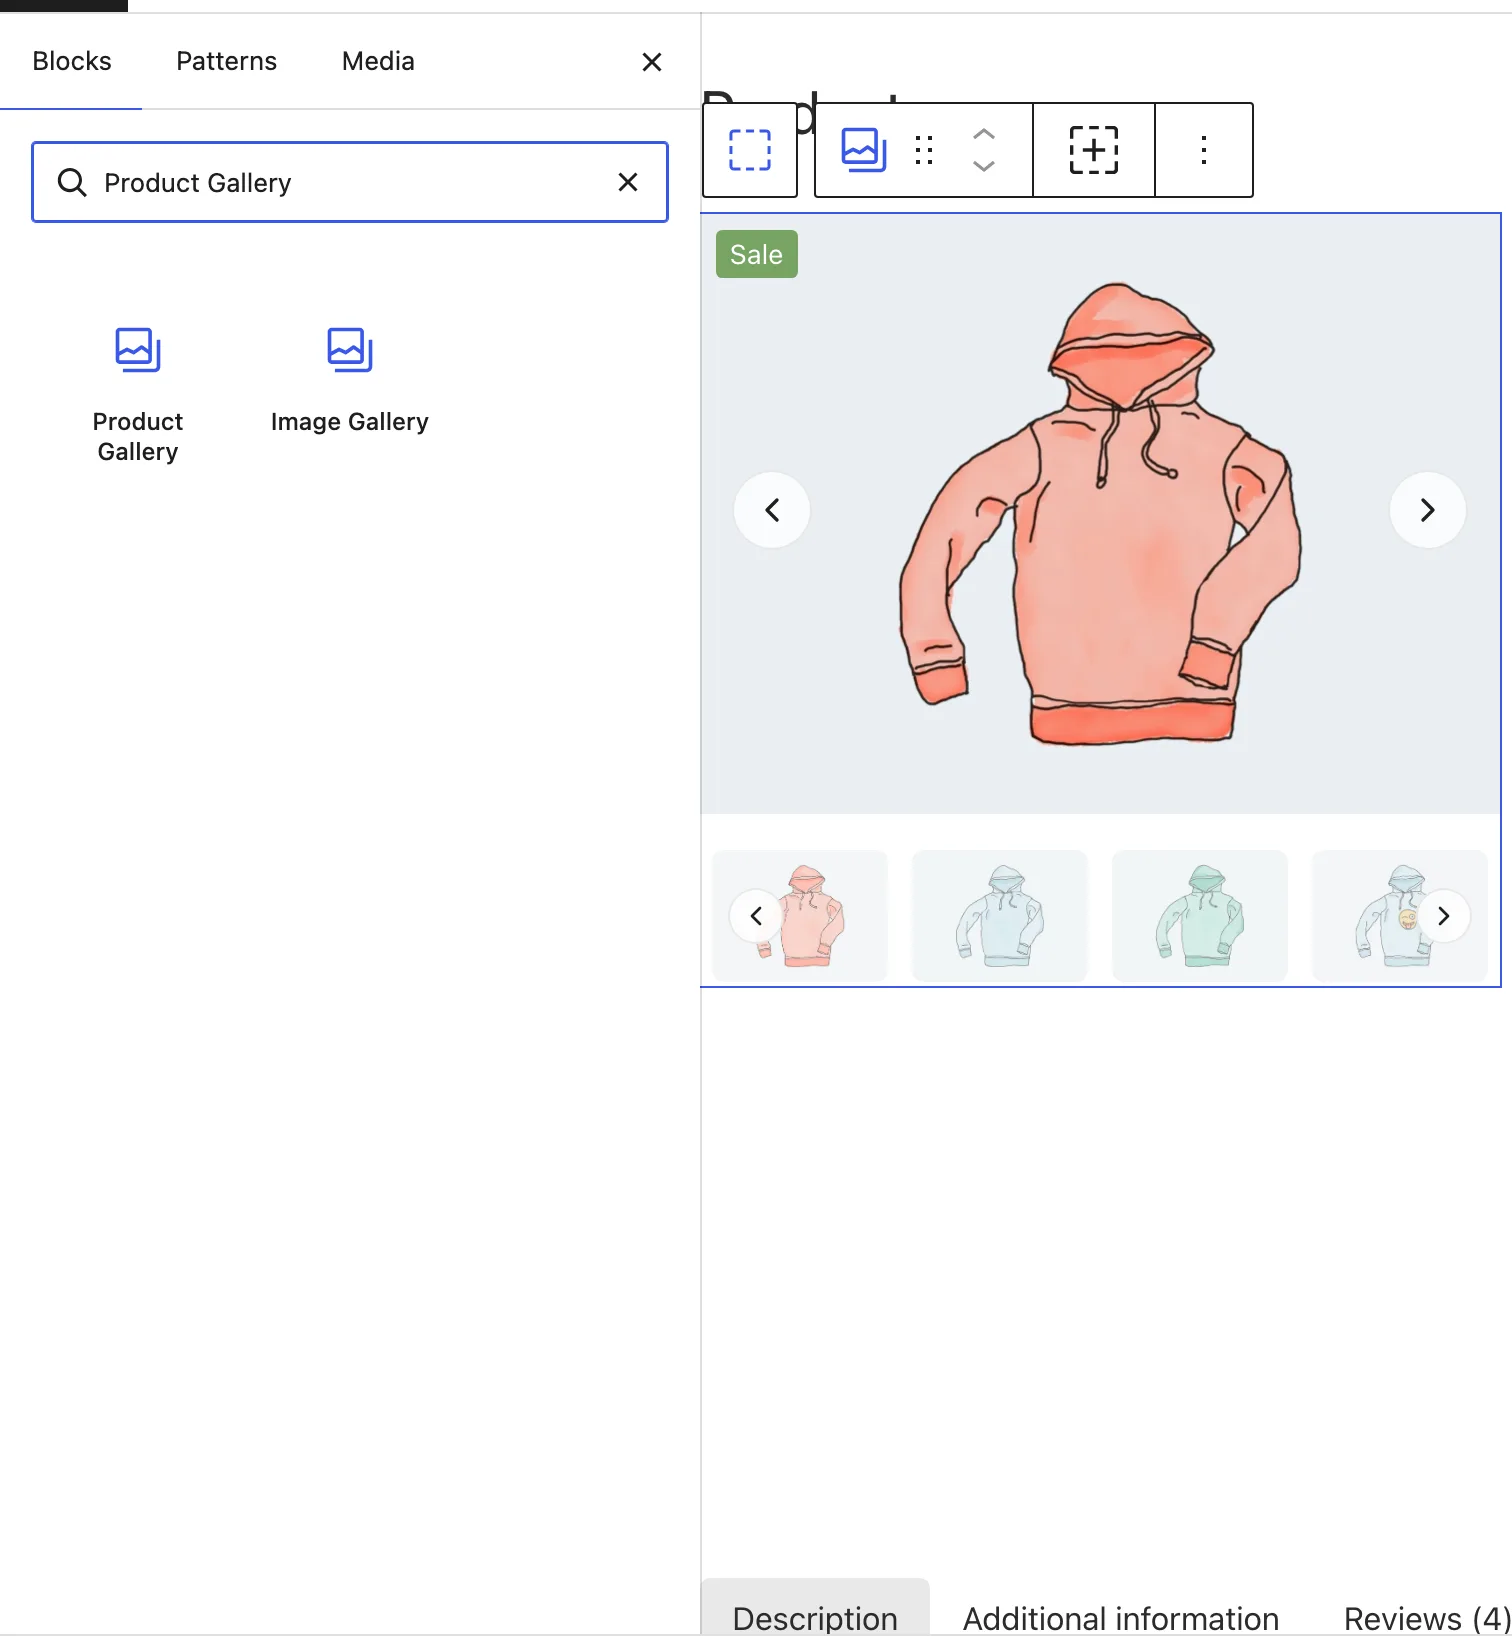Show previous main gallery image
The height and width of the screenshot is (1646, 1512).
tap(772, 510)
